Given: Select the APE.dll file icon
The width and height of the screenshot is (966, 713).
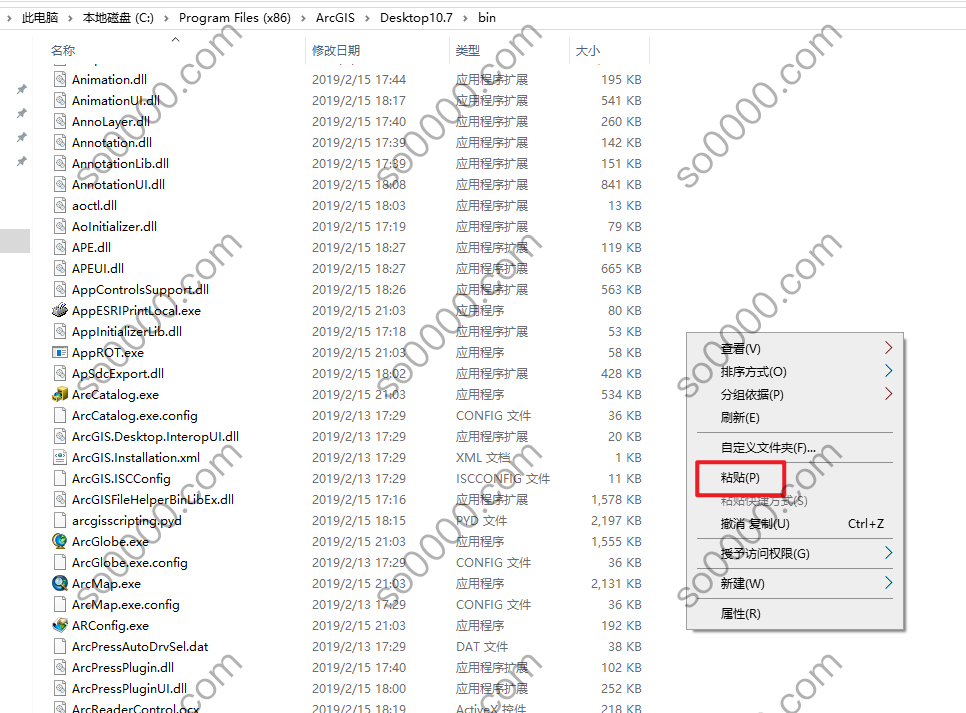Looking at the screenshot, I should coord(60,247).
